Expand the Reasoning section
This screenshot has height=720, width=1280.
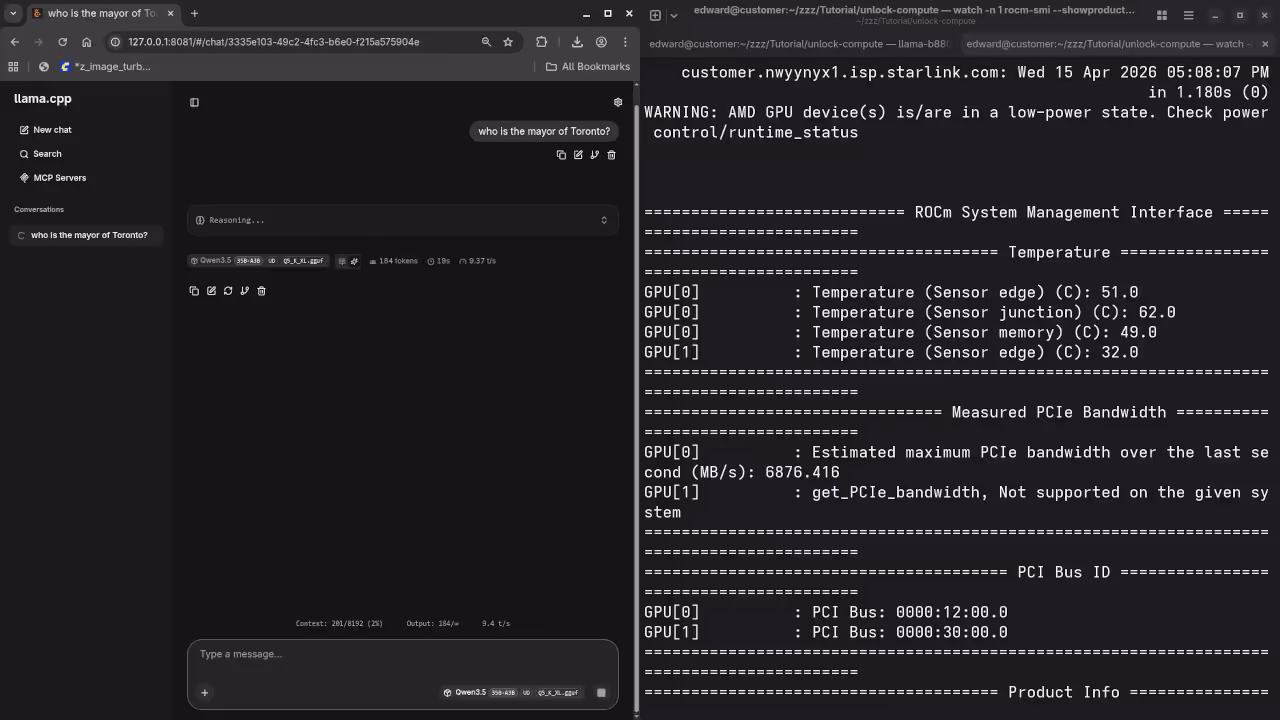603,219
